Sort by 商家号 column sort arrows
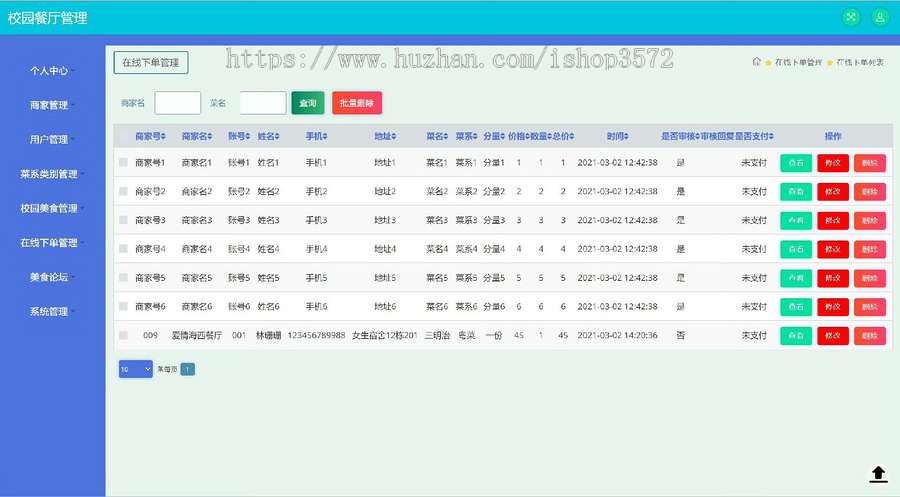 point(163,136)
